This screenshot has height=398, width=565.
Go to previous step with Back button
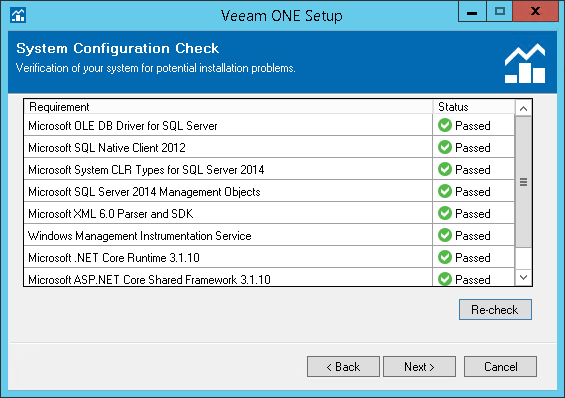point(343,367)
